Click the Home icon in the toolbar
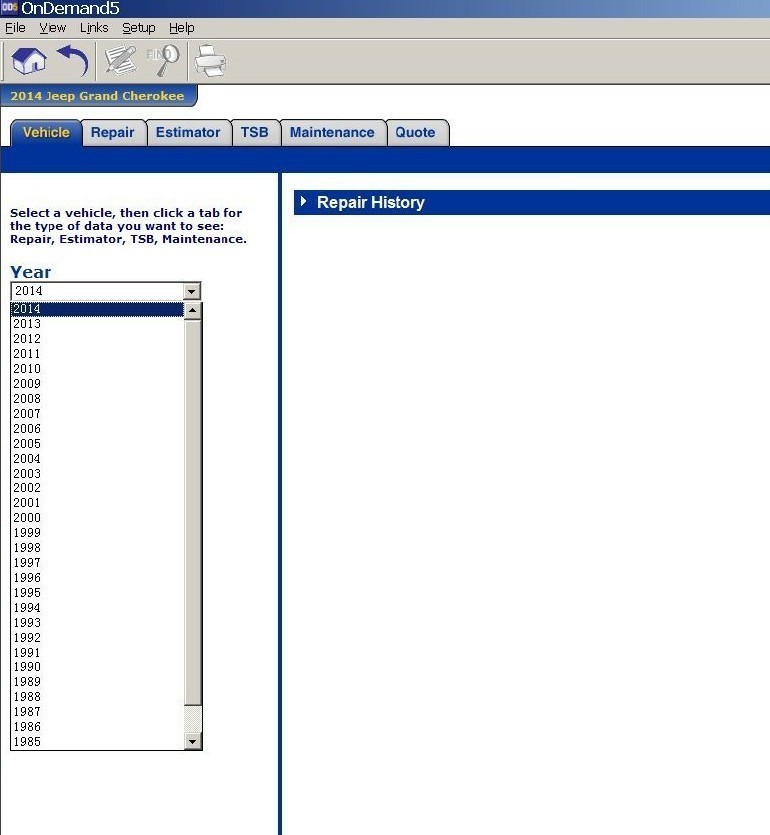 [x=29, y=61]
